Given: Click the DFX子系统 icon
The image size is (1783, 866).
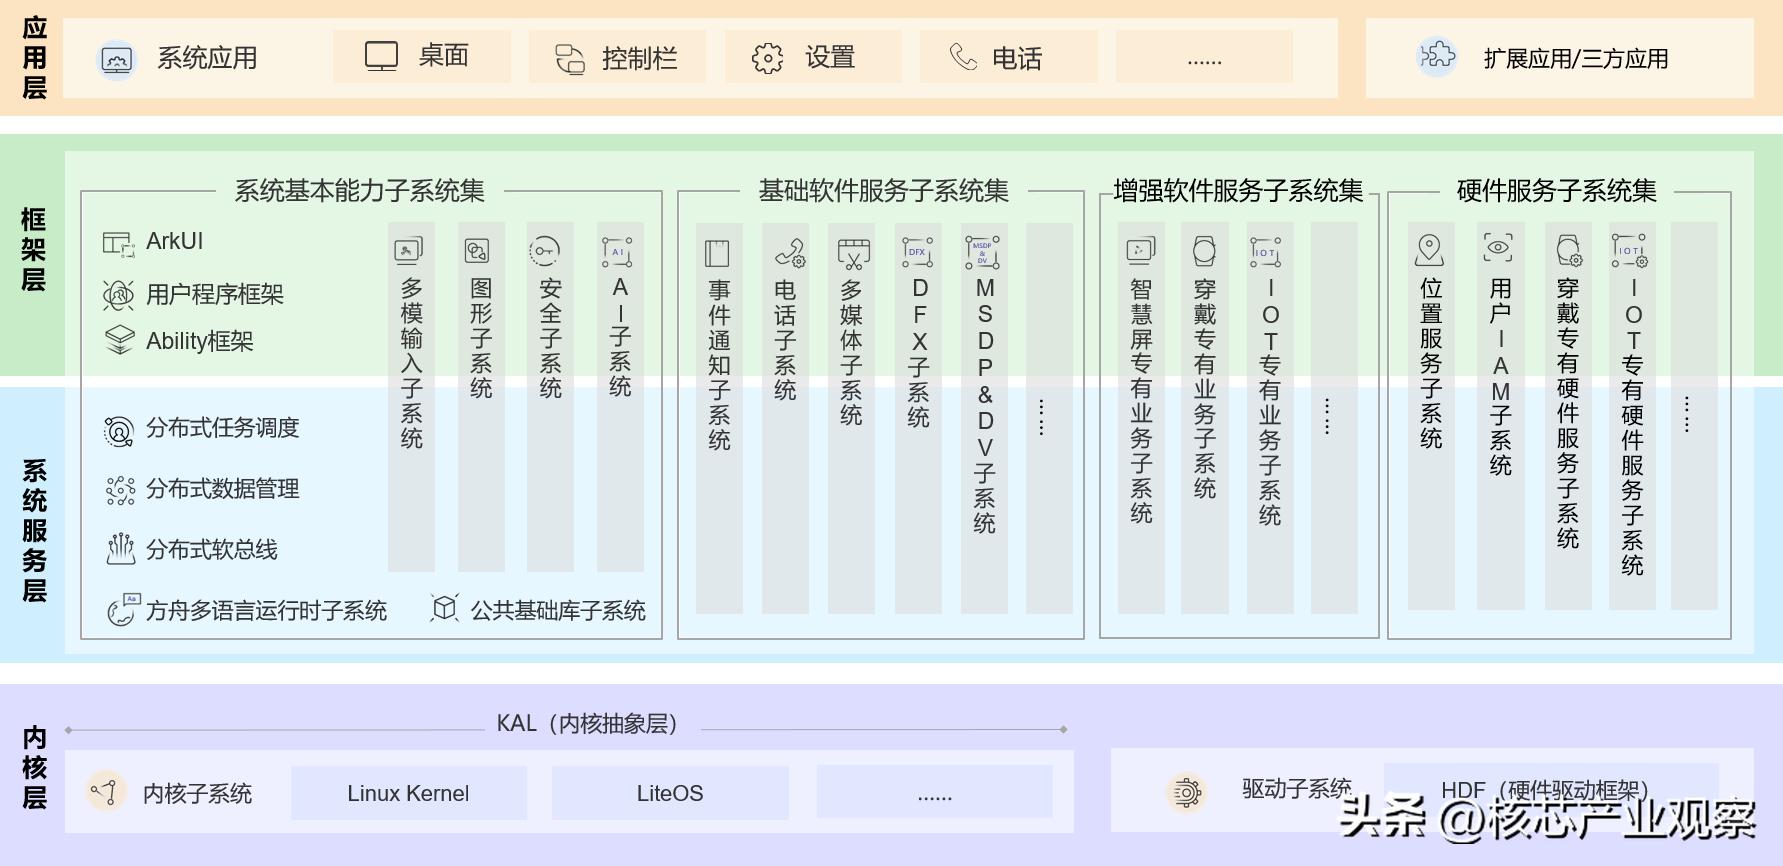Looking at the screenshot, I should pos(917,252).
